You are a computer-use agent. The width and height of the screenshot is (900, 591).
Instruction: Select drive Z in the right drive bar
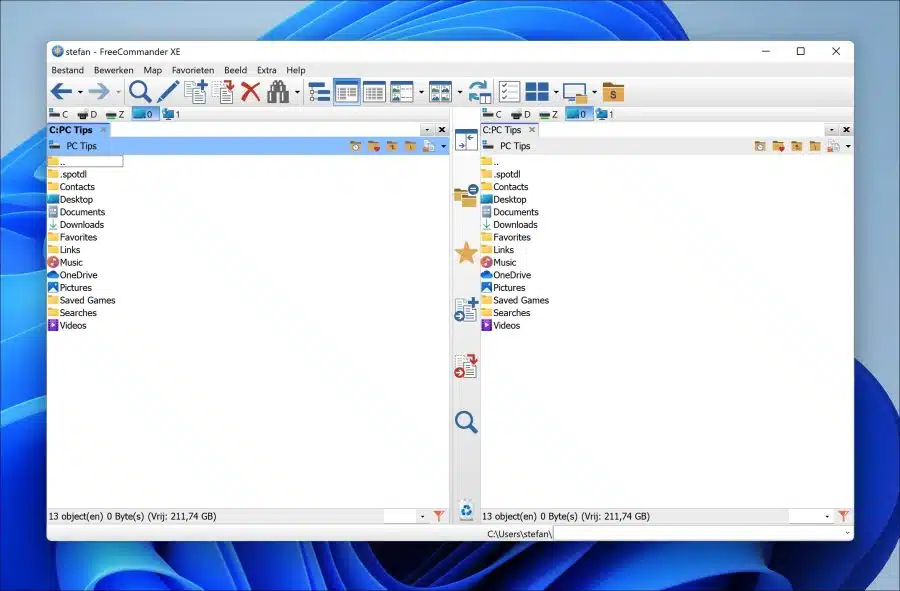click(549, 114)
